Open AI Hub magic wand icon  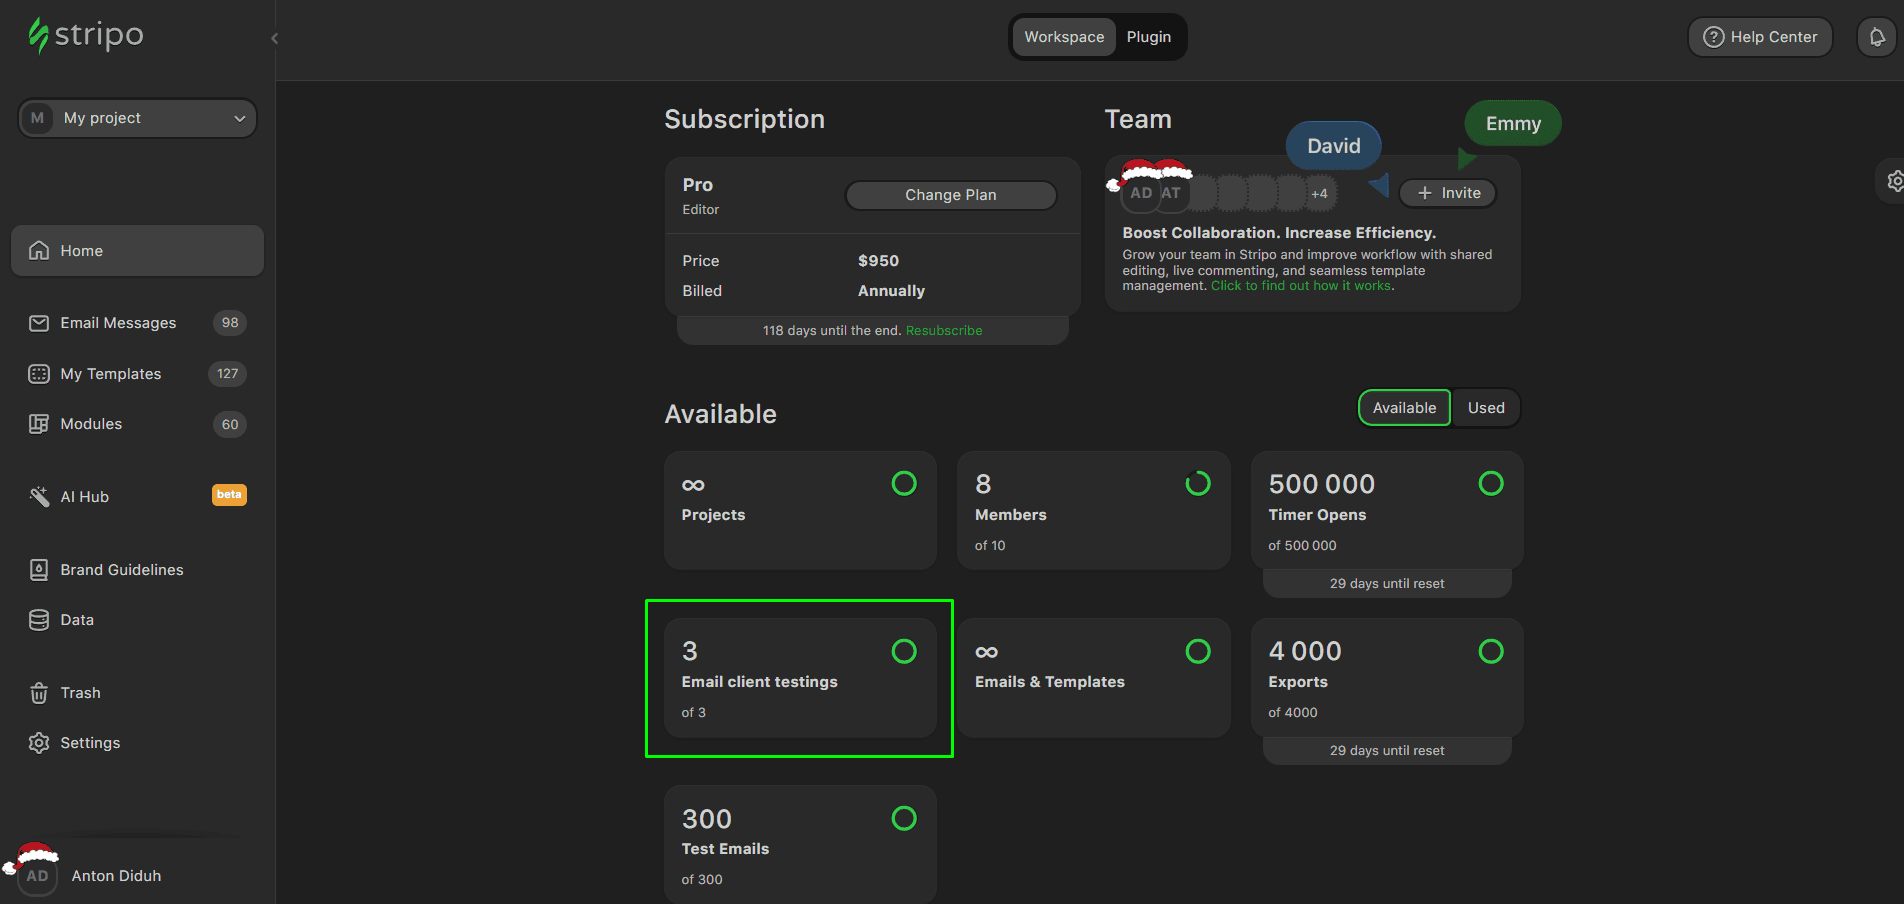point(39,497)
